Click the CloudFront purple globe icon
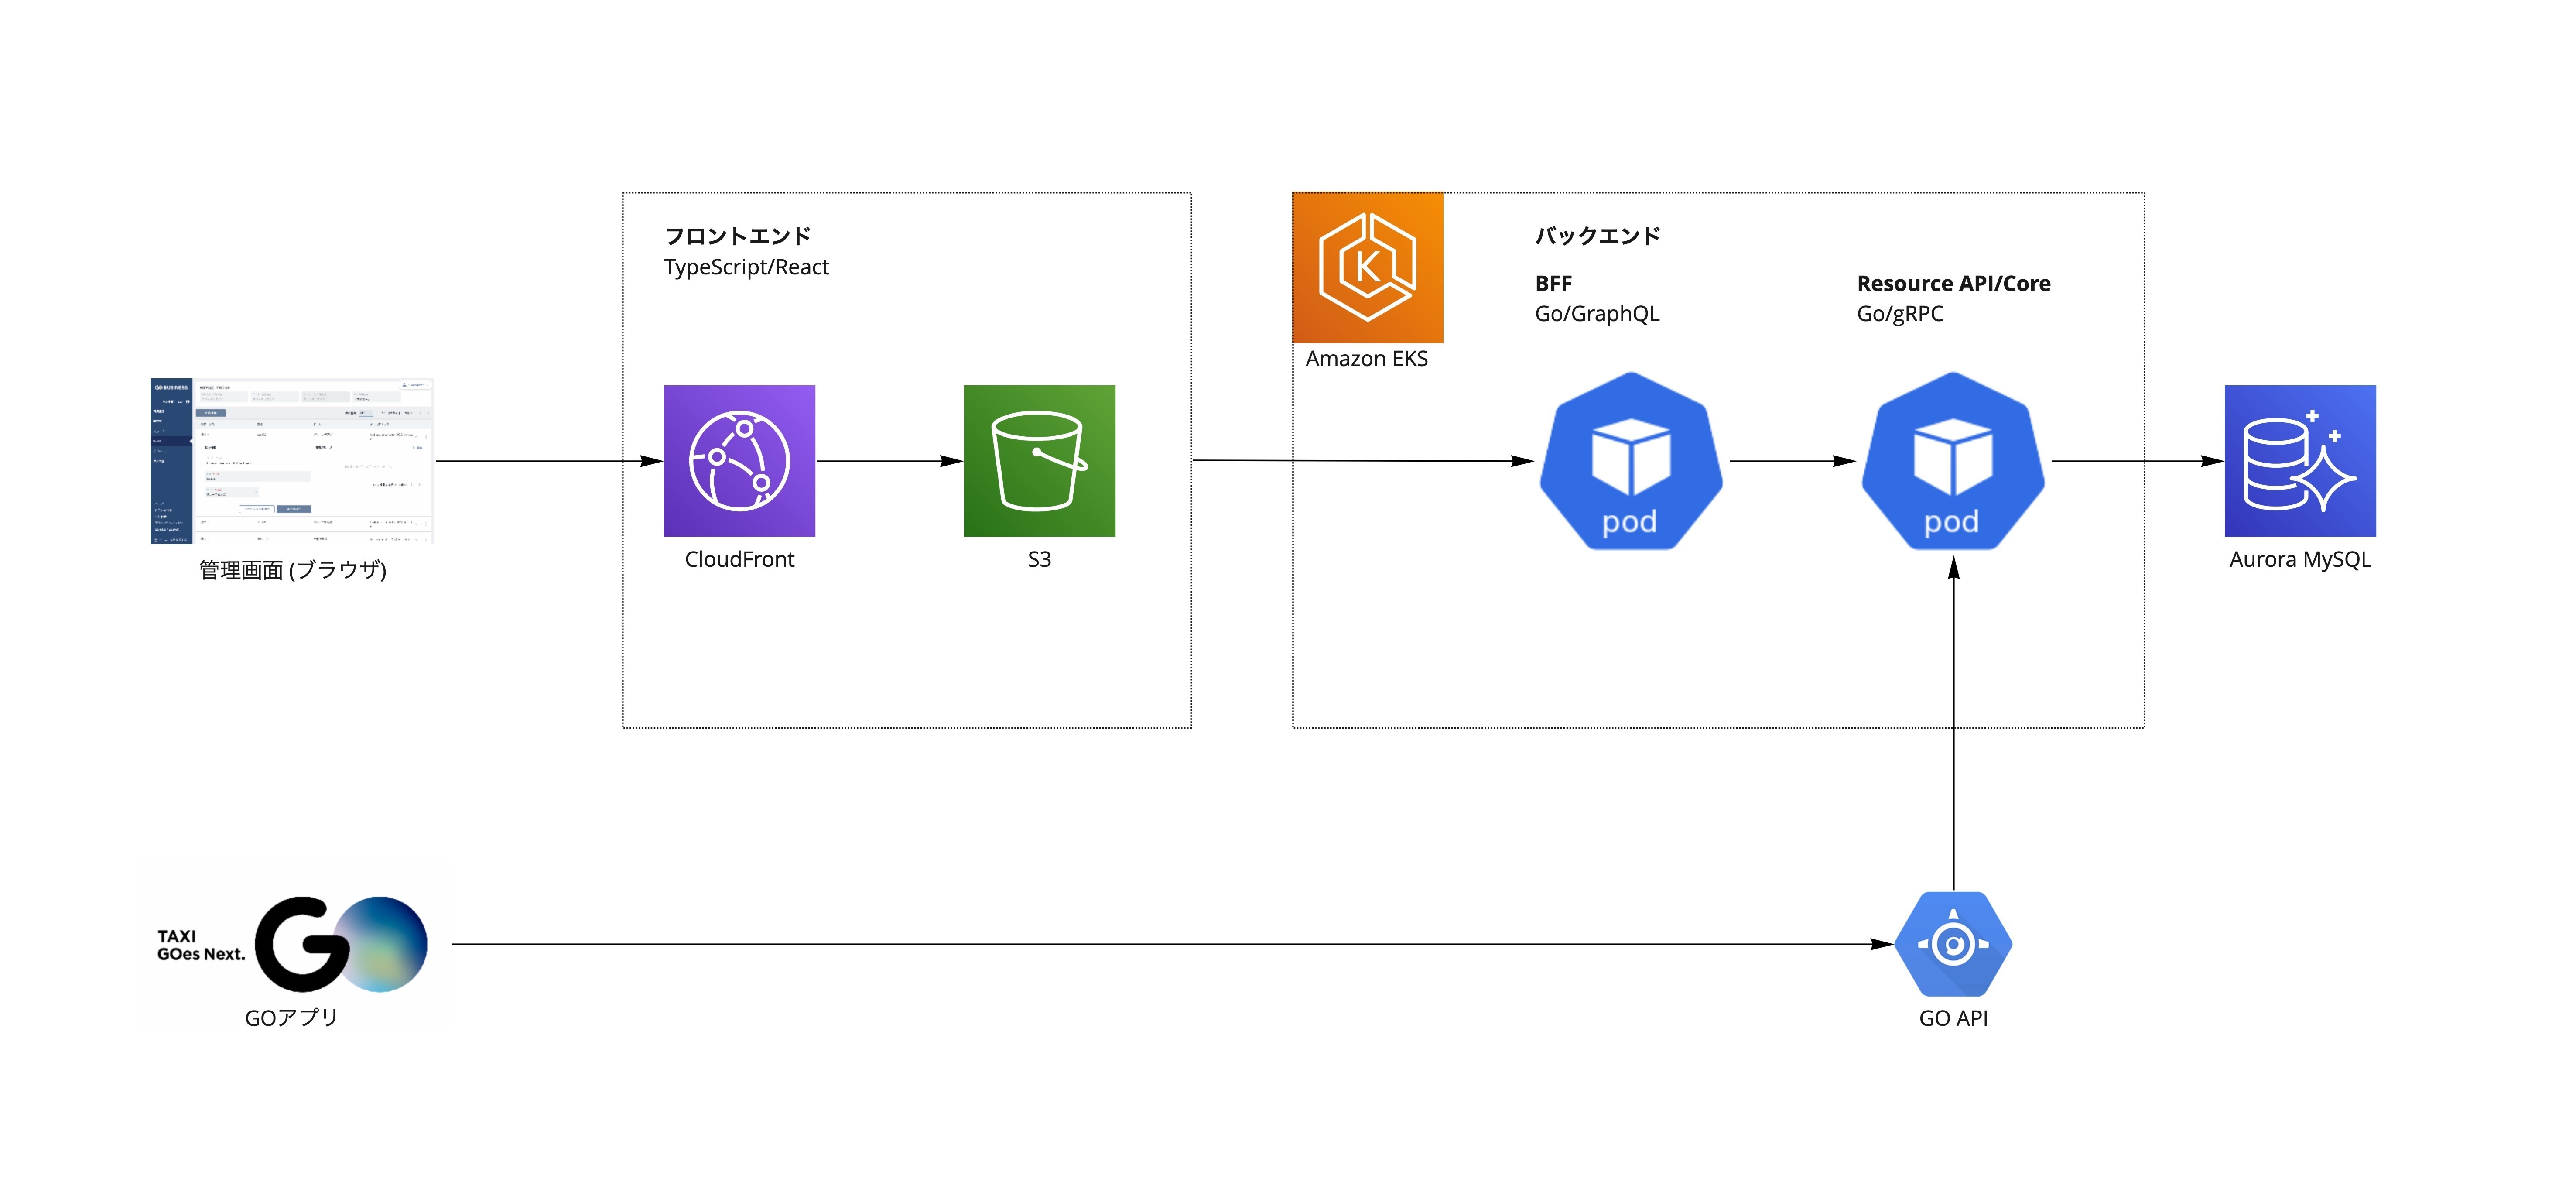The height and width of the screenshot is (1182, 2576). [739, 461]
